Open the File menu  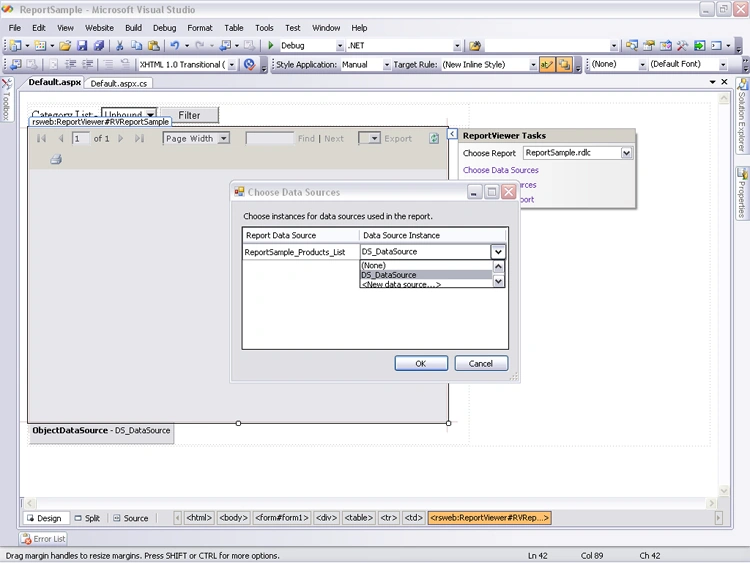click(x=15, y=28)
